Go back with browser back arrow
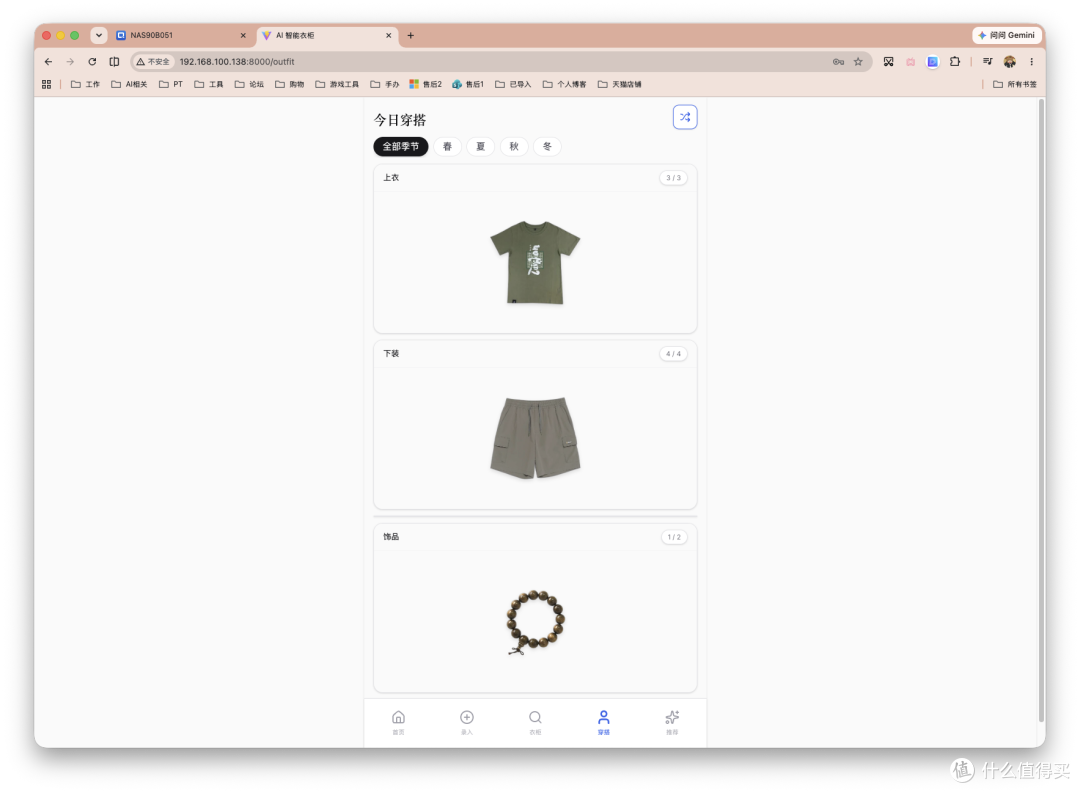The image size is (1080, 793). click(x=48, y=61)
